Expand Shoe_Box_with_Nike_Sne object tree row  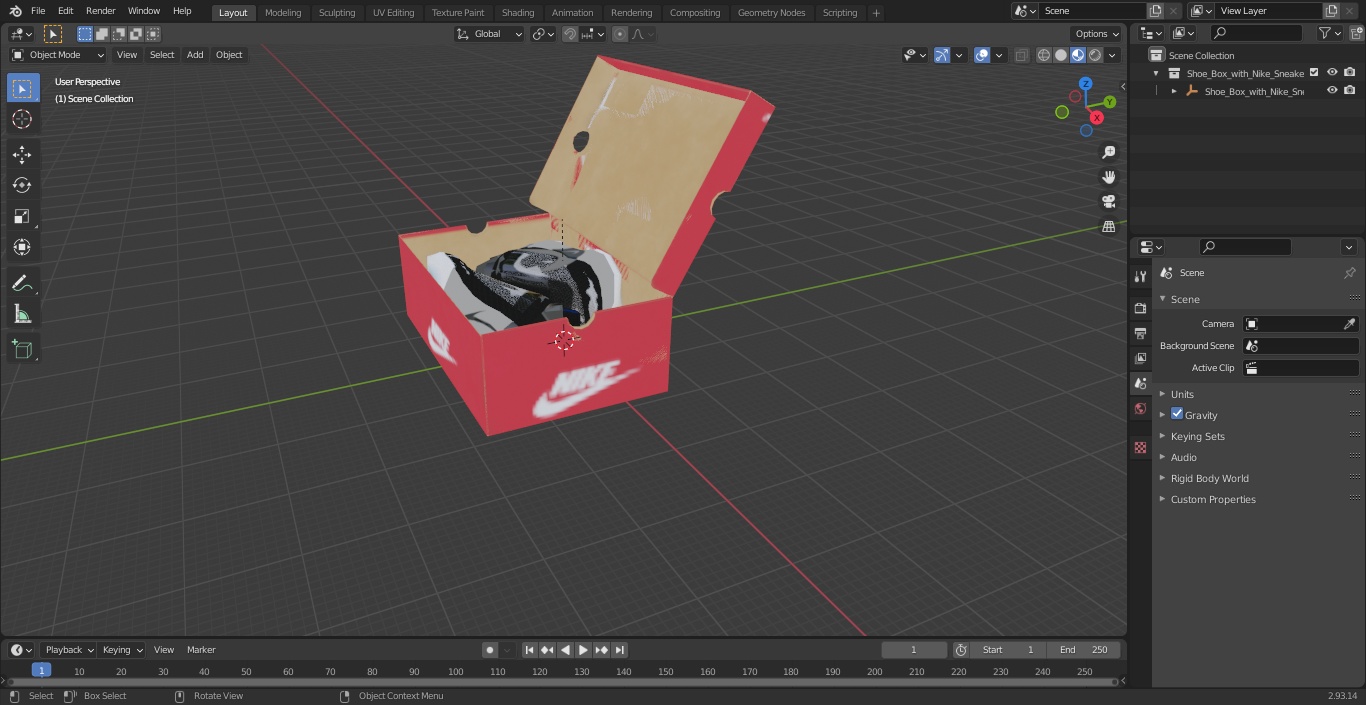pos(1174,91)
